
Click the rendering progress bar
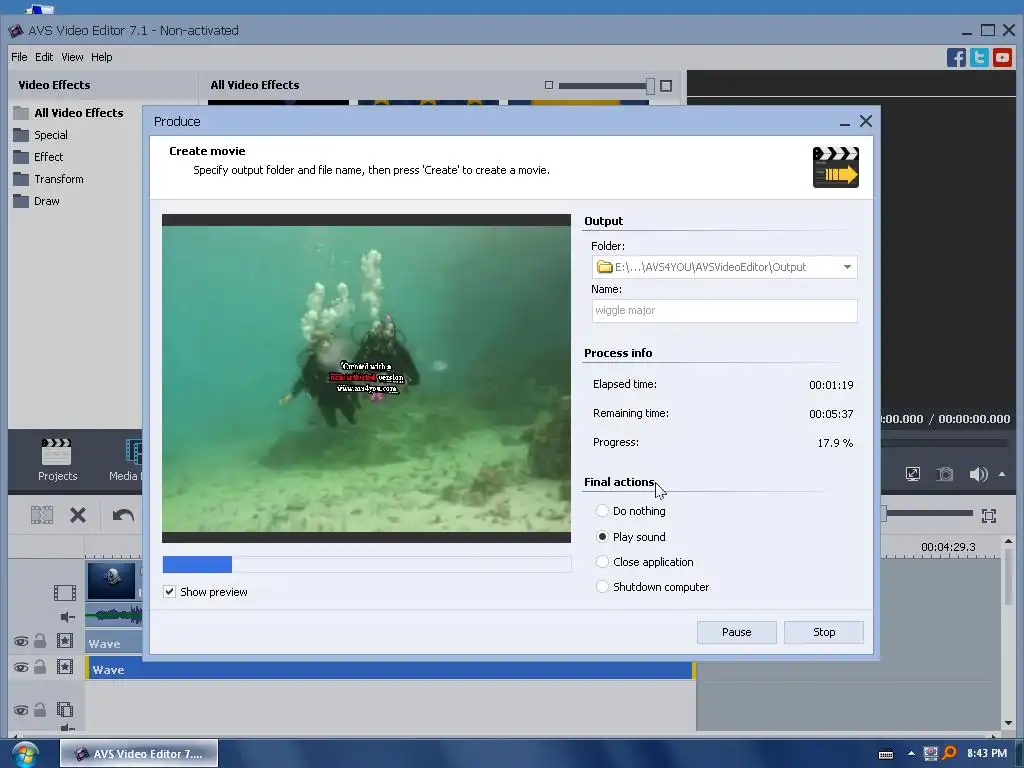[x=366, y=564]
